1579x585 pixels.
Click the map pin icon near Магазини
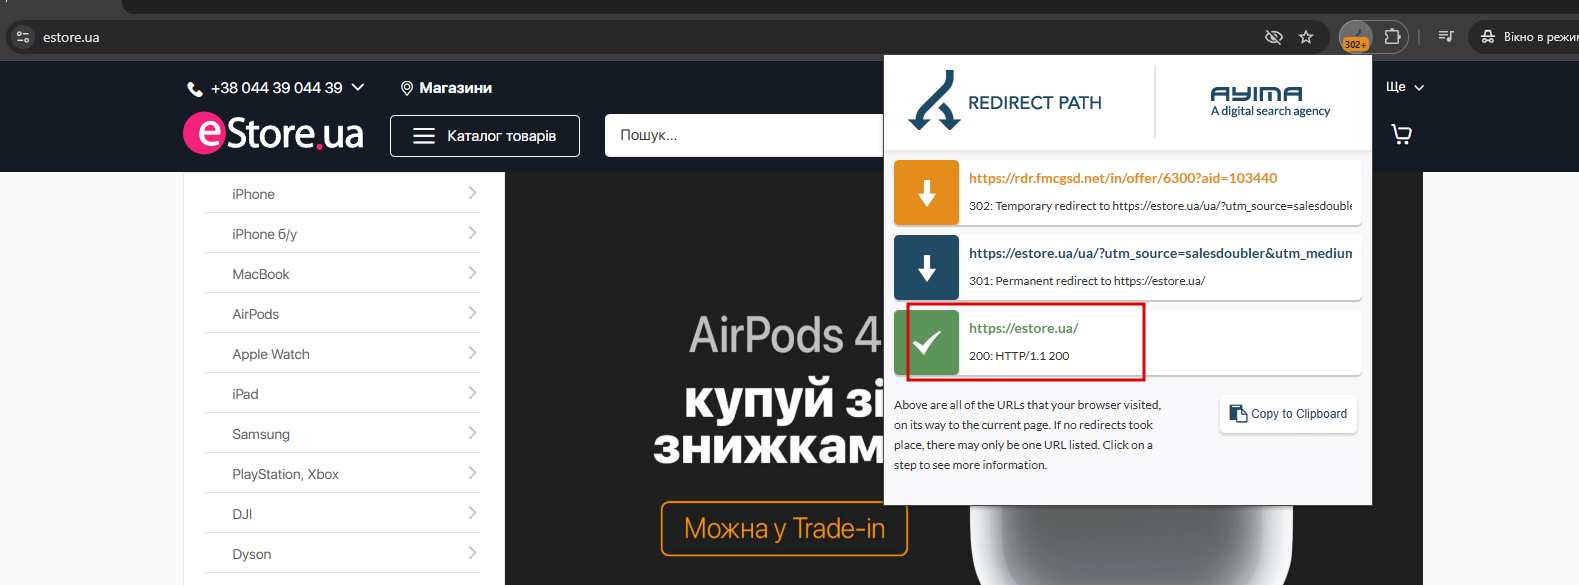pyautogui.click(x=407, y=88)
